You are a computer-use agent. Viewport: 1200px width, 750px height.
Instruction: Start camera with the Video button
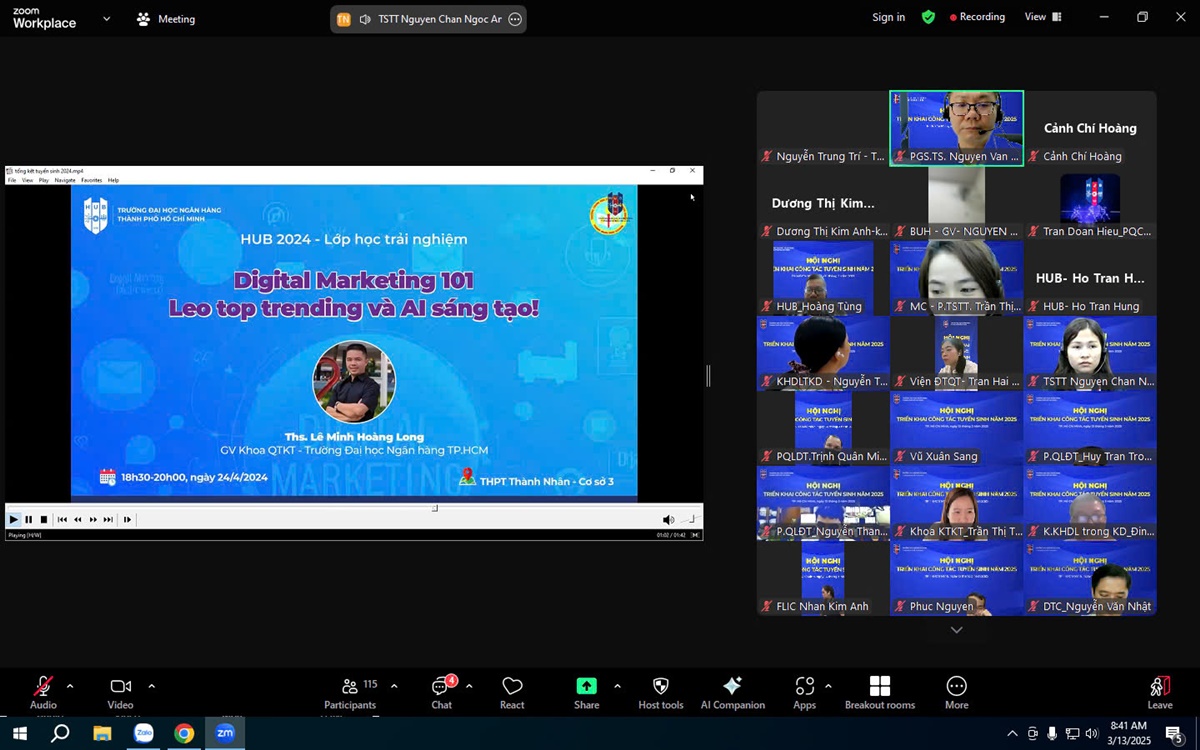tap(121, 692)
